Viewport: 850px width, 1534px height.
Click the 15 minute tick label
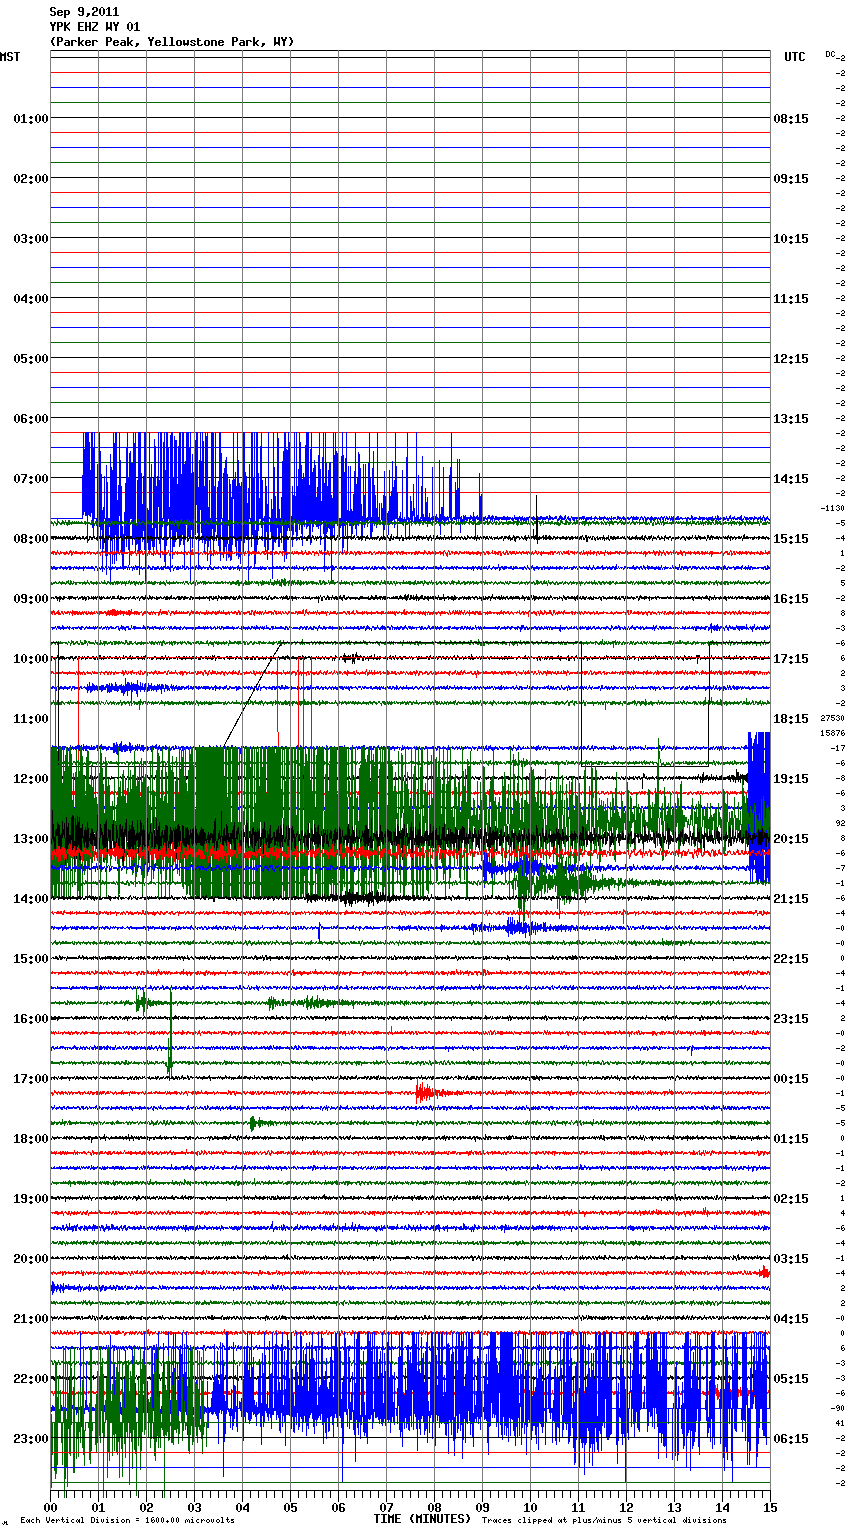click(x=770, y=1508)
